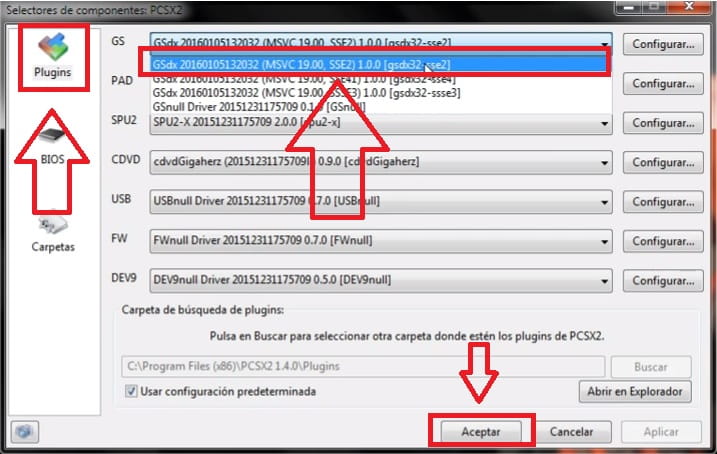Screen dimensions: 717x454
Task: Open the Carpetas section in sidebar
Action: pos(53,234)
